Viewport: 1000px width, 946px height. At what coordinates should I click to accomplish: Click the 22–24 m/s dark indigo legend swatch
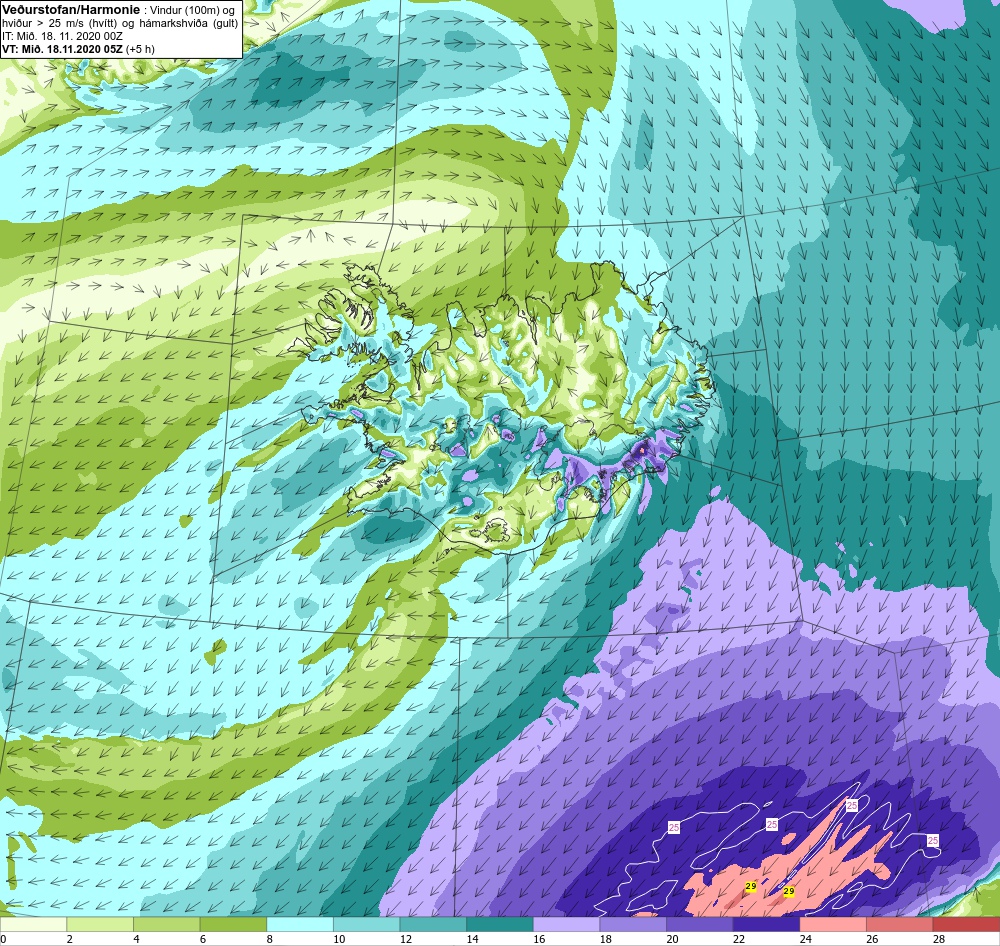click(x=766, y=924)
